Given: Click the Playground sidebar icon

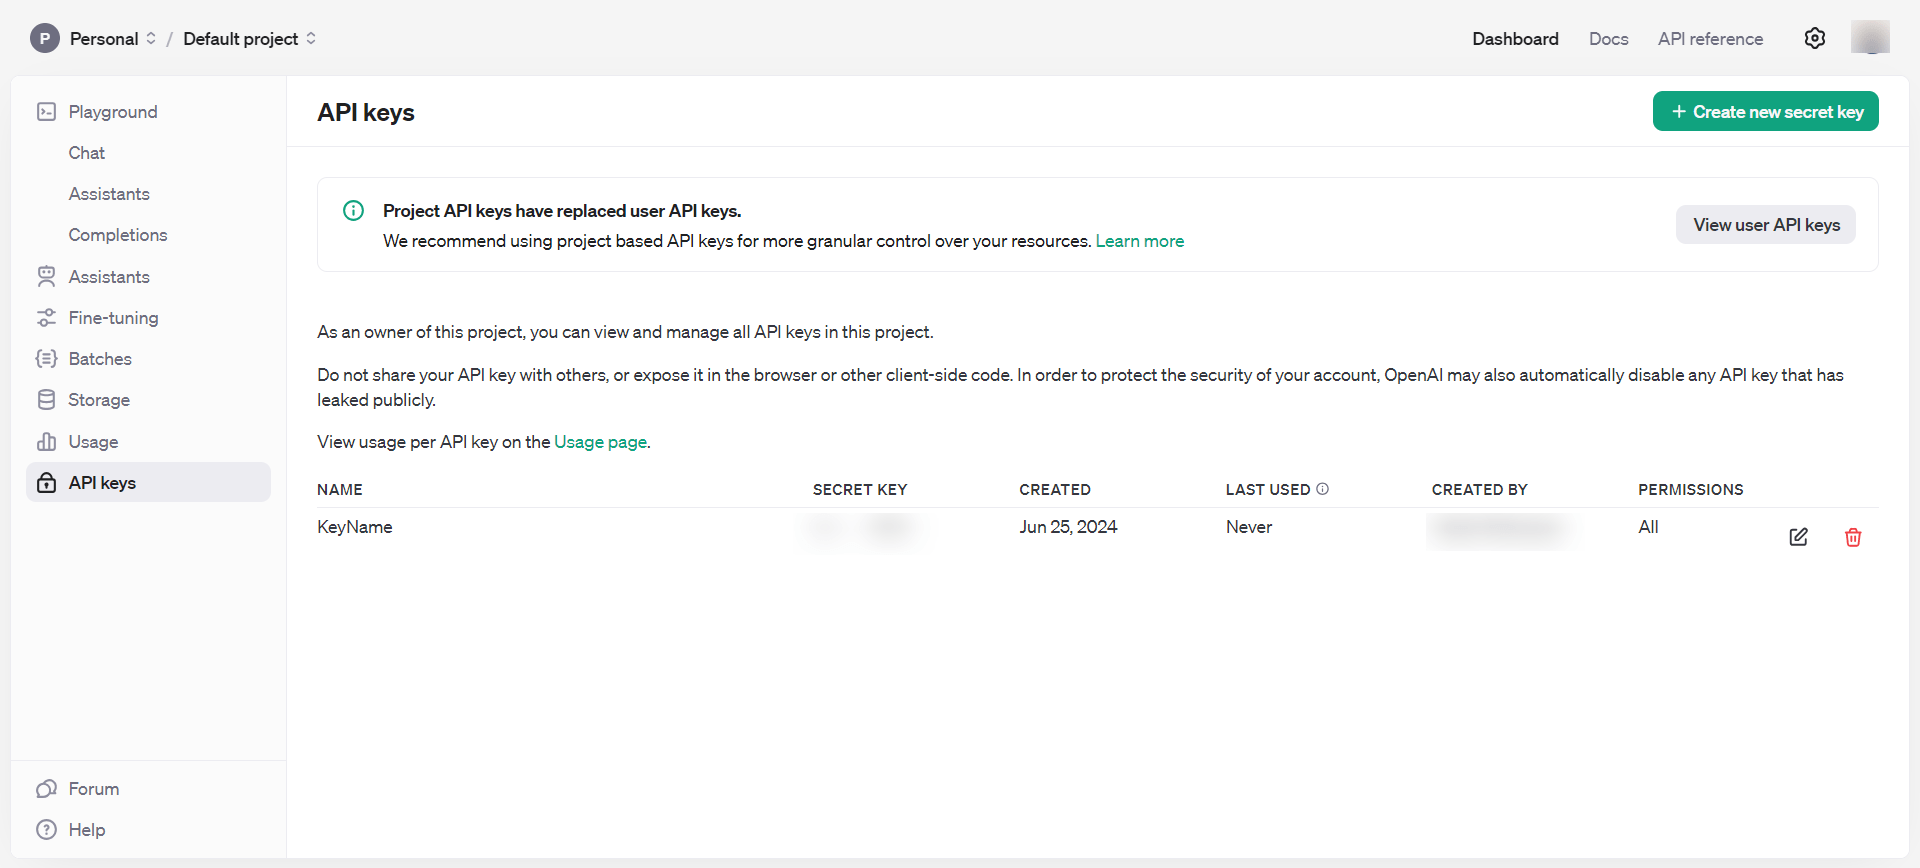Looking at the screenshot, I should pos(46,112).
